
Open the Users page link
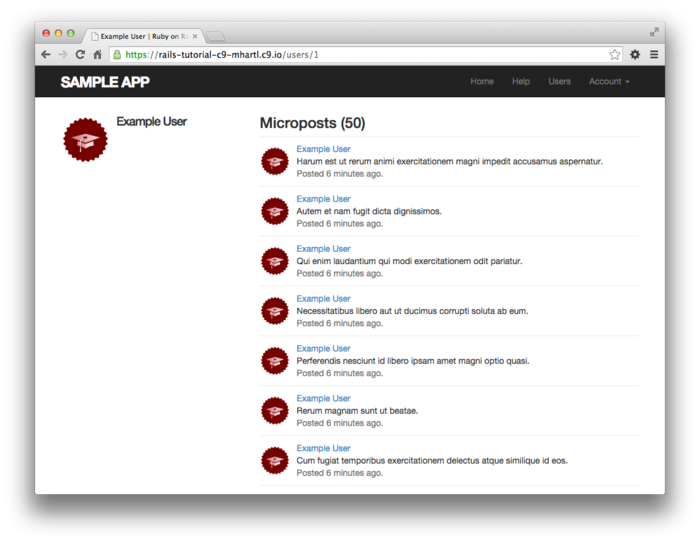[x=559, y=81]
